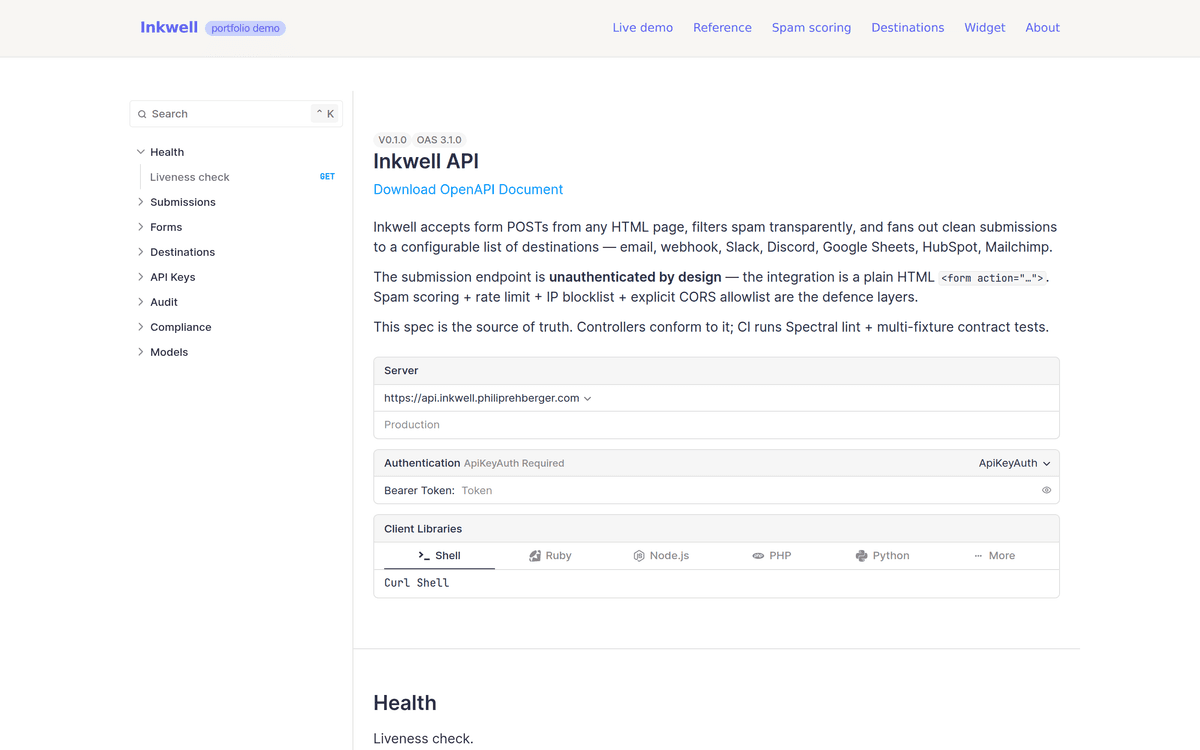Image resolution: width=1200 pixels, height=750 pixels.
Task: Open About in top navigation
Action: pyautogui.click(x=1042, y=28)
